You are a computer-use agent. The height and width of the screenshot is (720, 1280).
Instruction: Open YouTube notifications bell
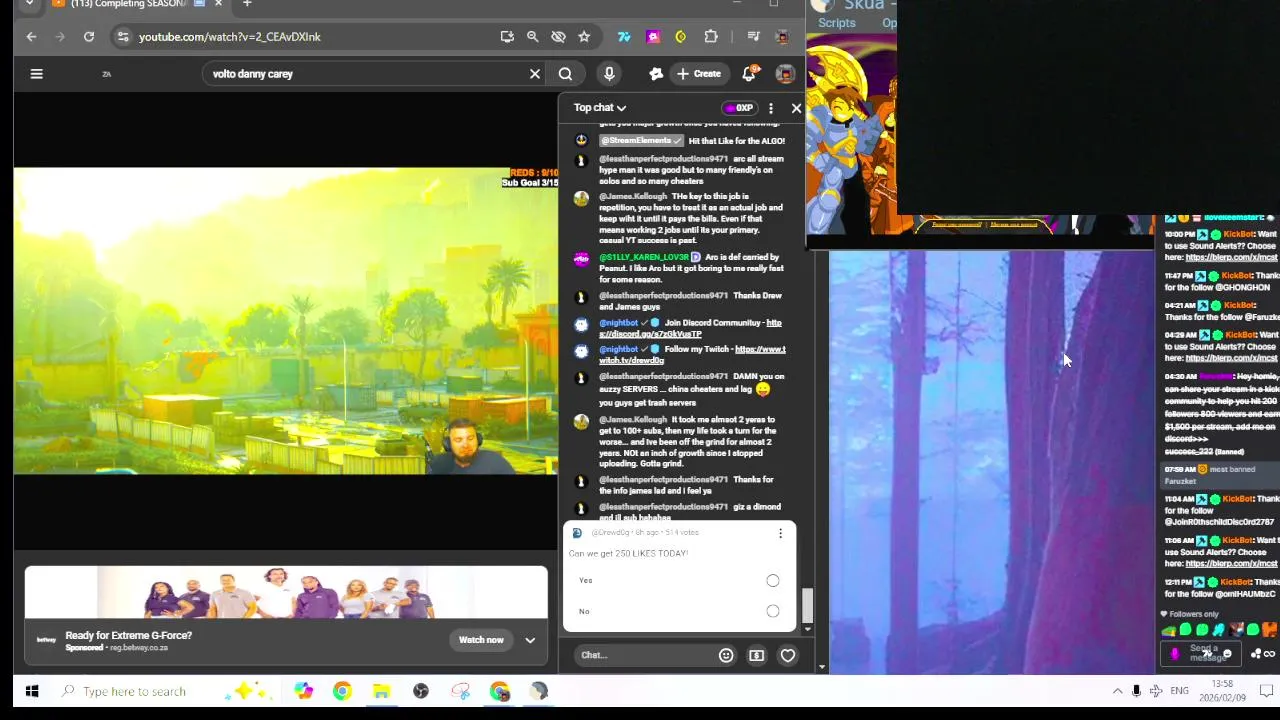749,74
